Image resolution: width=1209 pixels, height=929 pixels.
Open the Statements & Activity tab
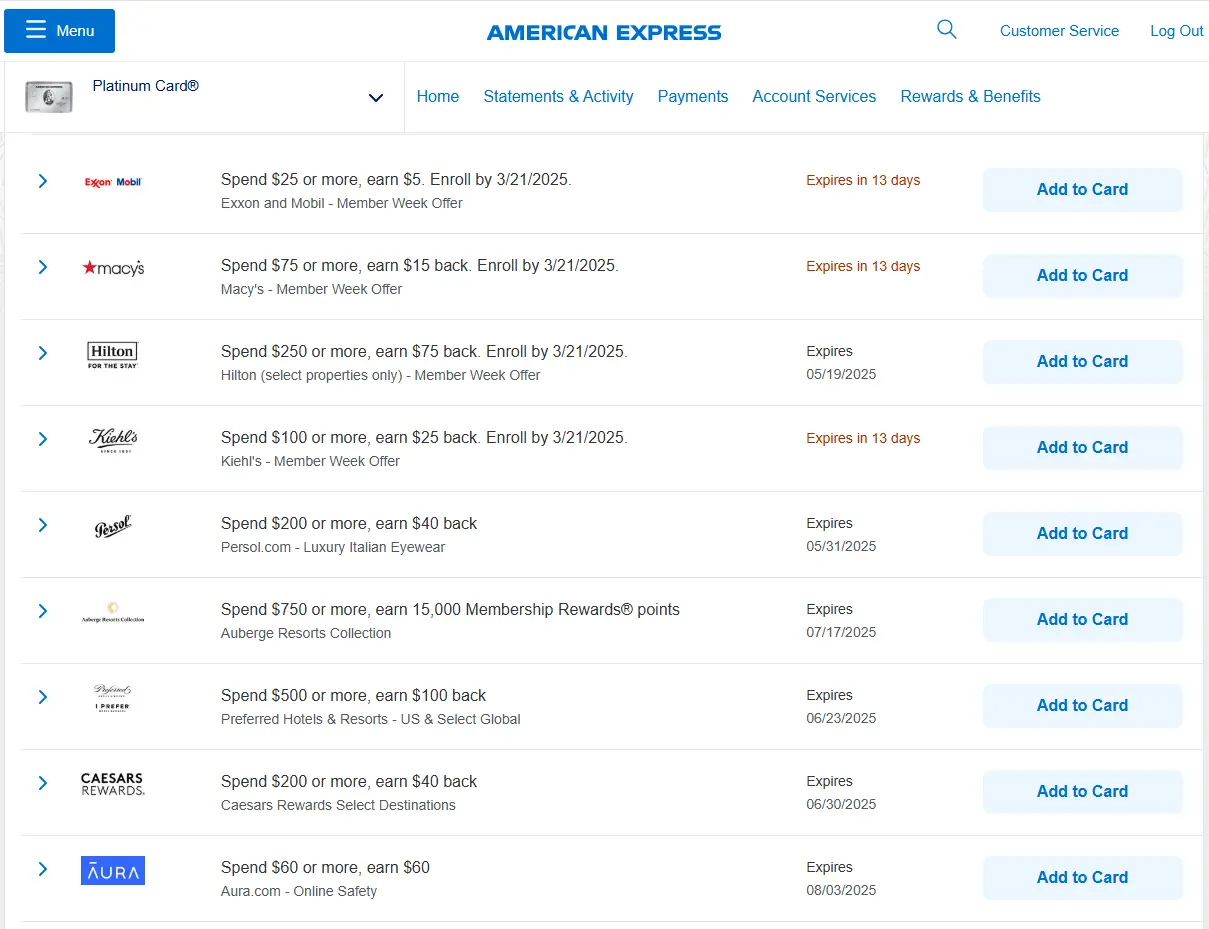pos(558,96)
